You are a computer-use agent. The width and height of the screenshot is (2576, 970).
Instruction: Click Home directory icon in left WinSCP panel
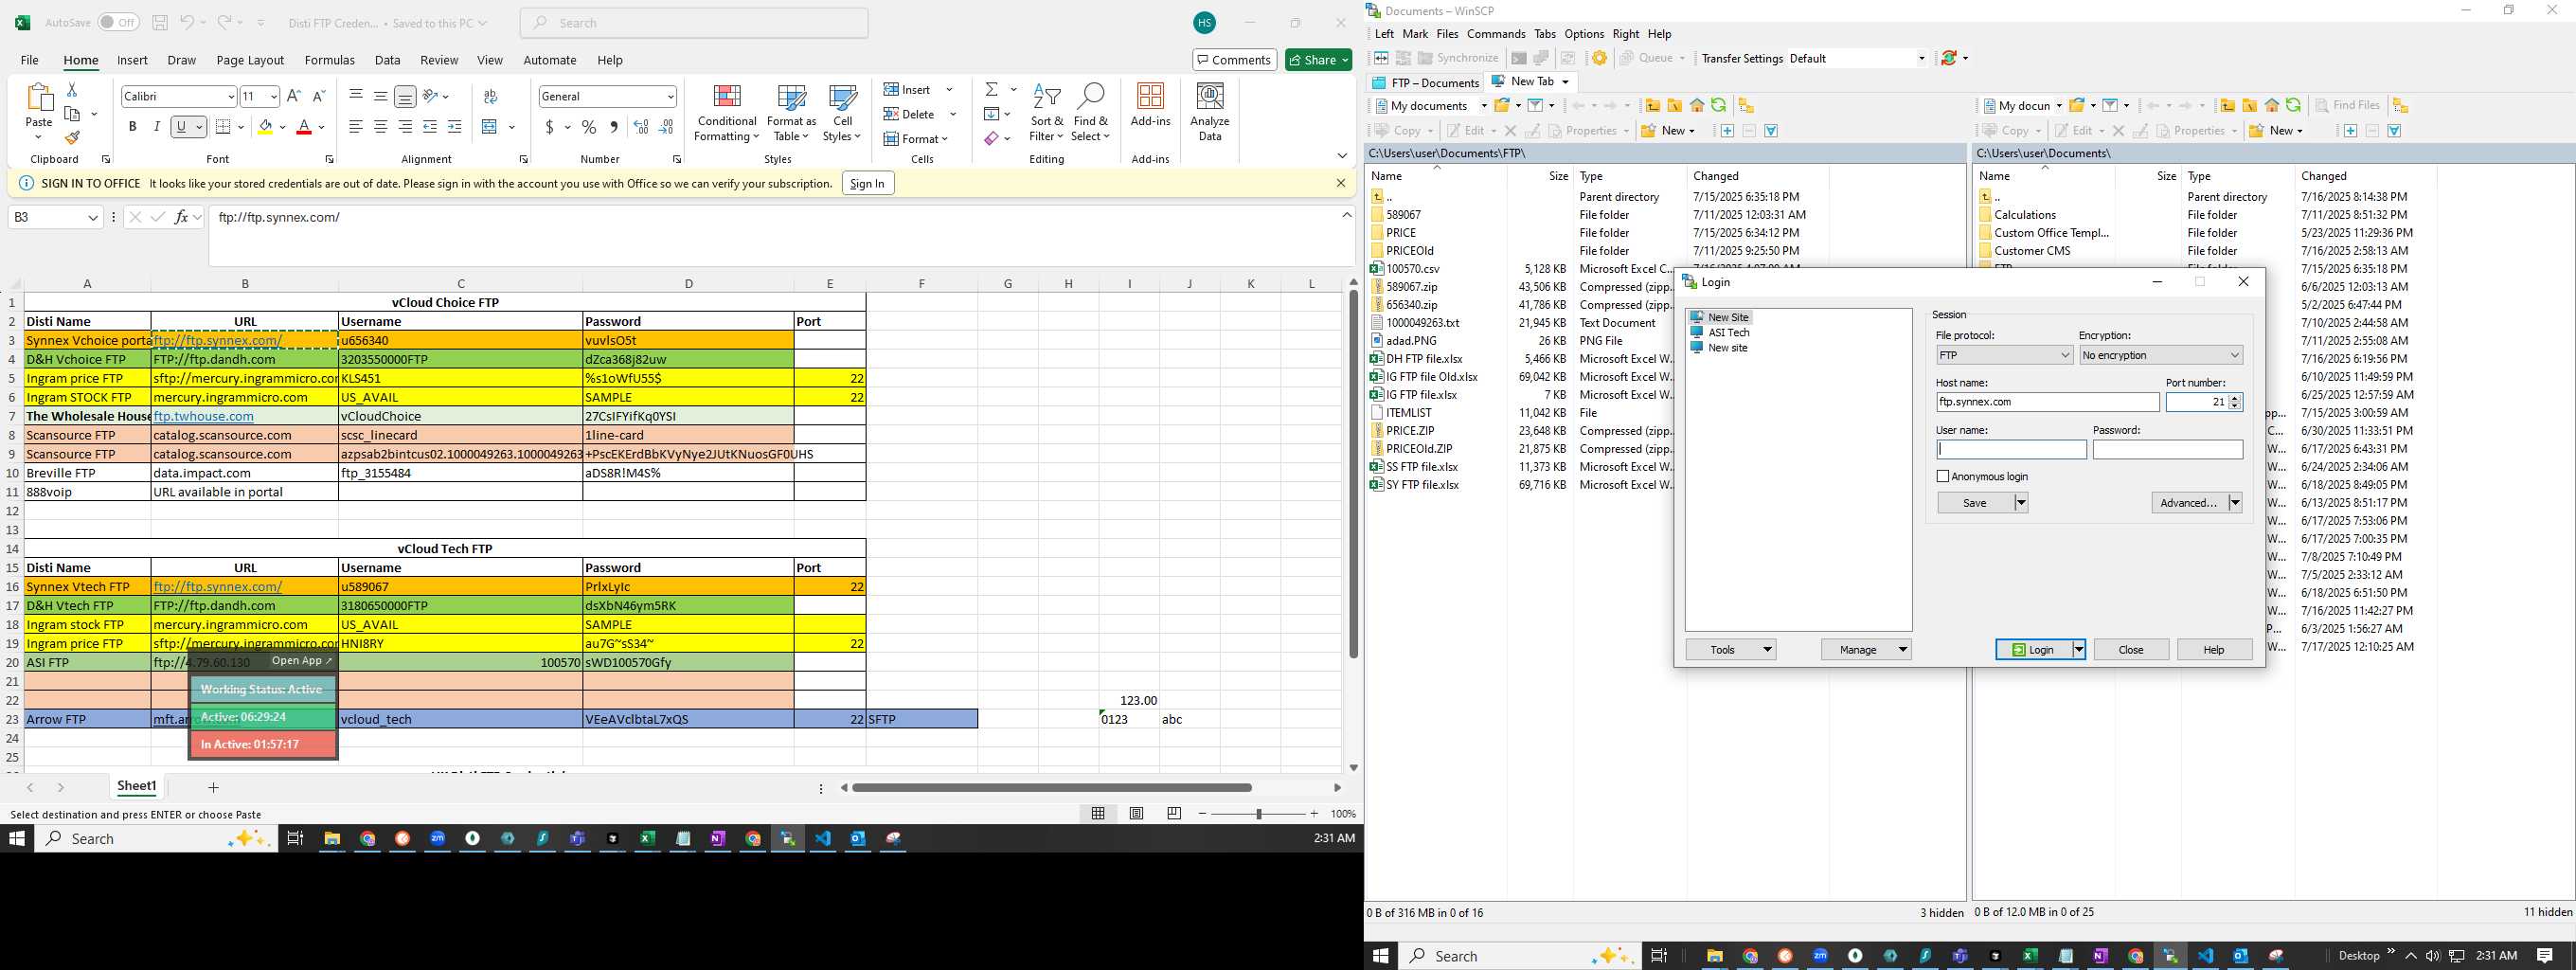pos(1697,105)
